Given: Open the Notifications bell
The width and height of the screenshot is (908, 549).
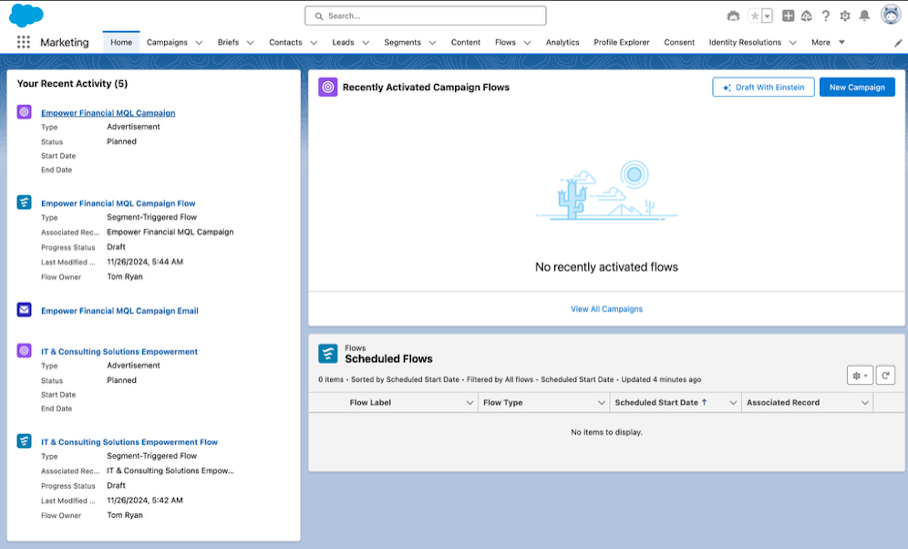Looking at the screenshot, I should (x=864, y=16).
